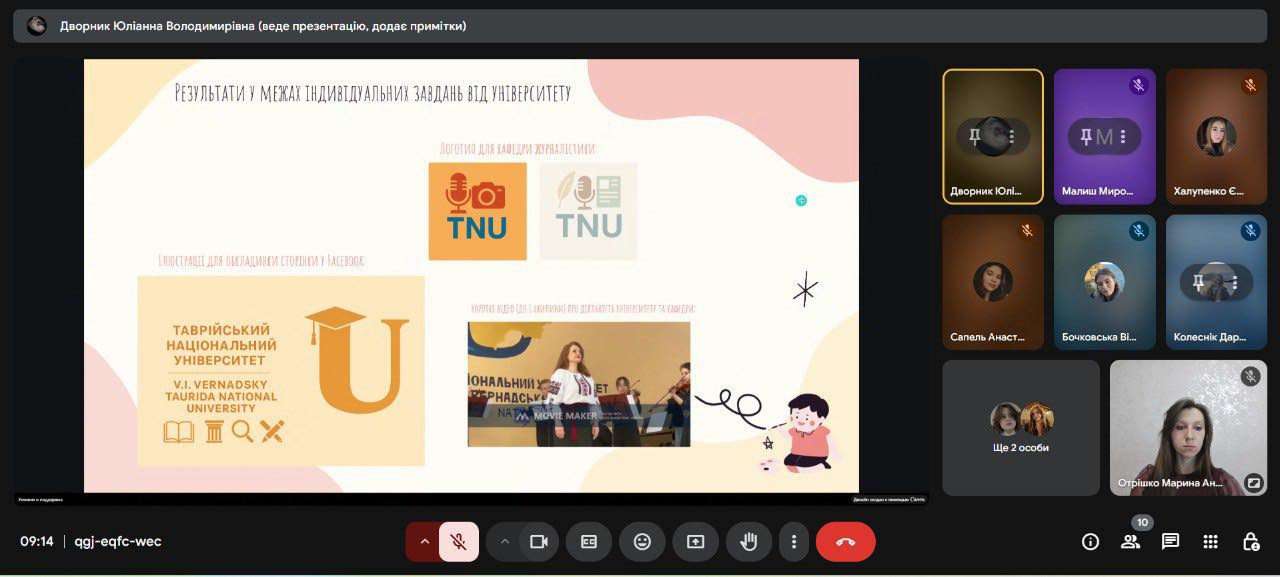
Task: Open the emoji reactions panel
Action: click(642, 541)
